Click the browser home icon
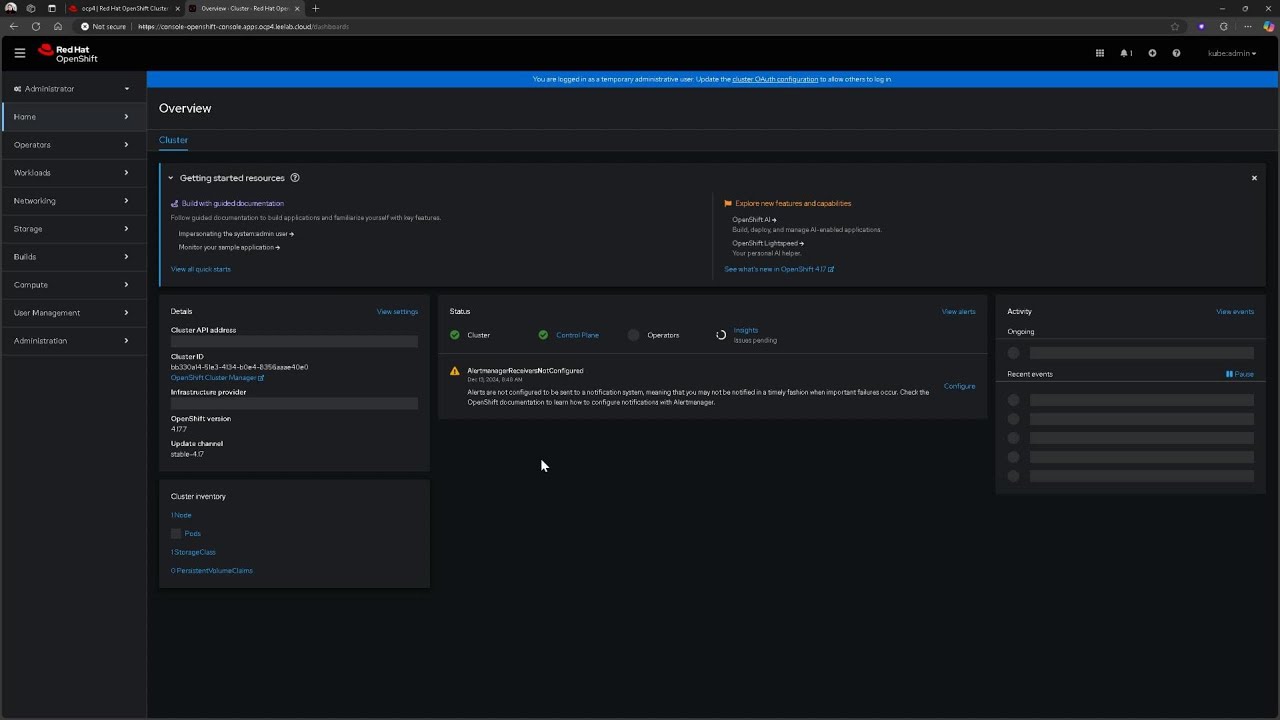Screen dimensions: 1280x720 [58, 26]
